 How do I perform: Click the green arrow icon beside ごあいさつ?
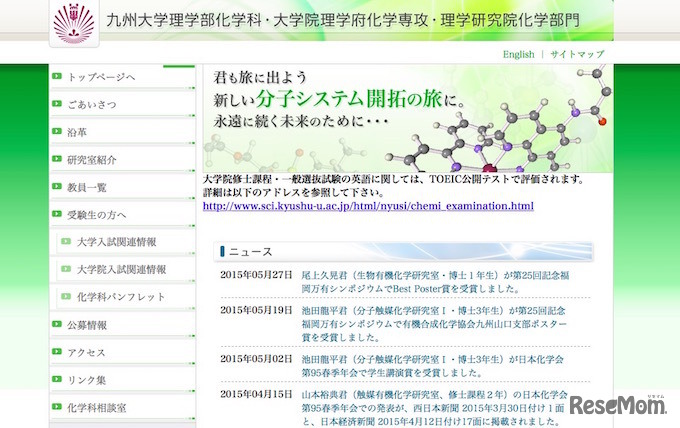click(57, 104)
